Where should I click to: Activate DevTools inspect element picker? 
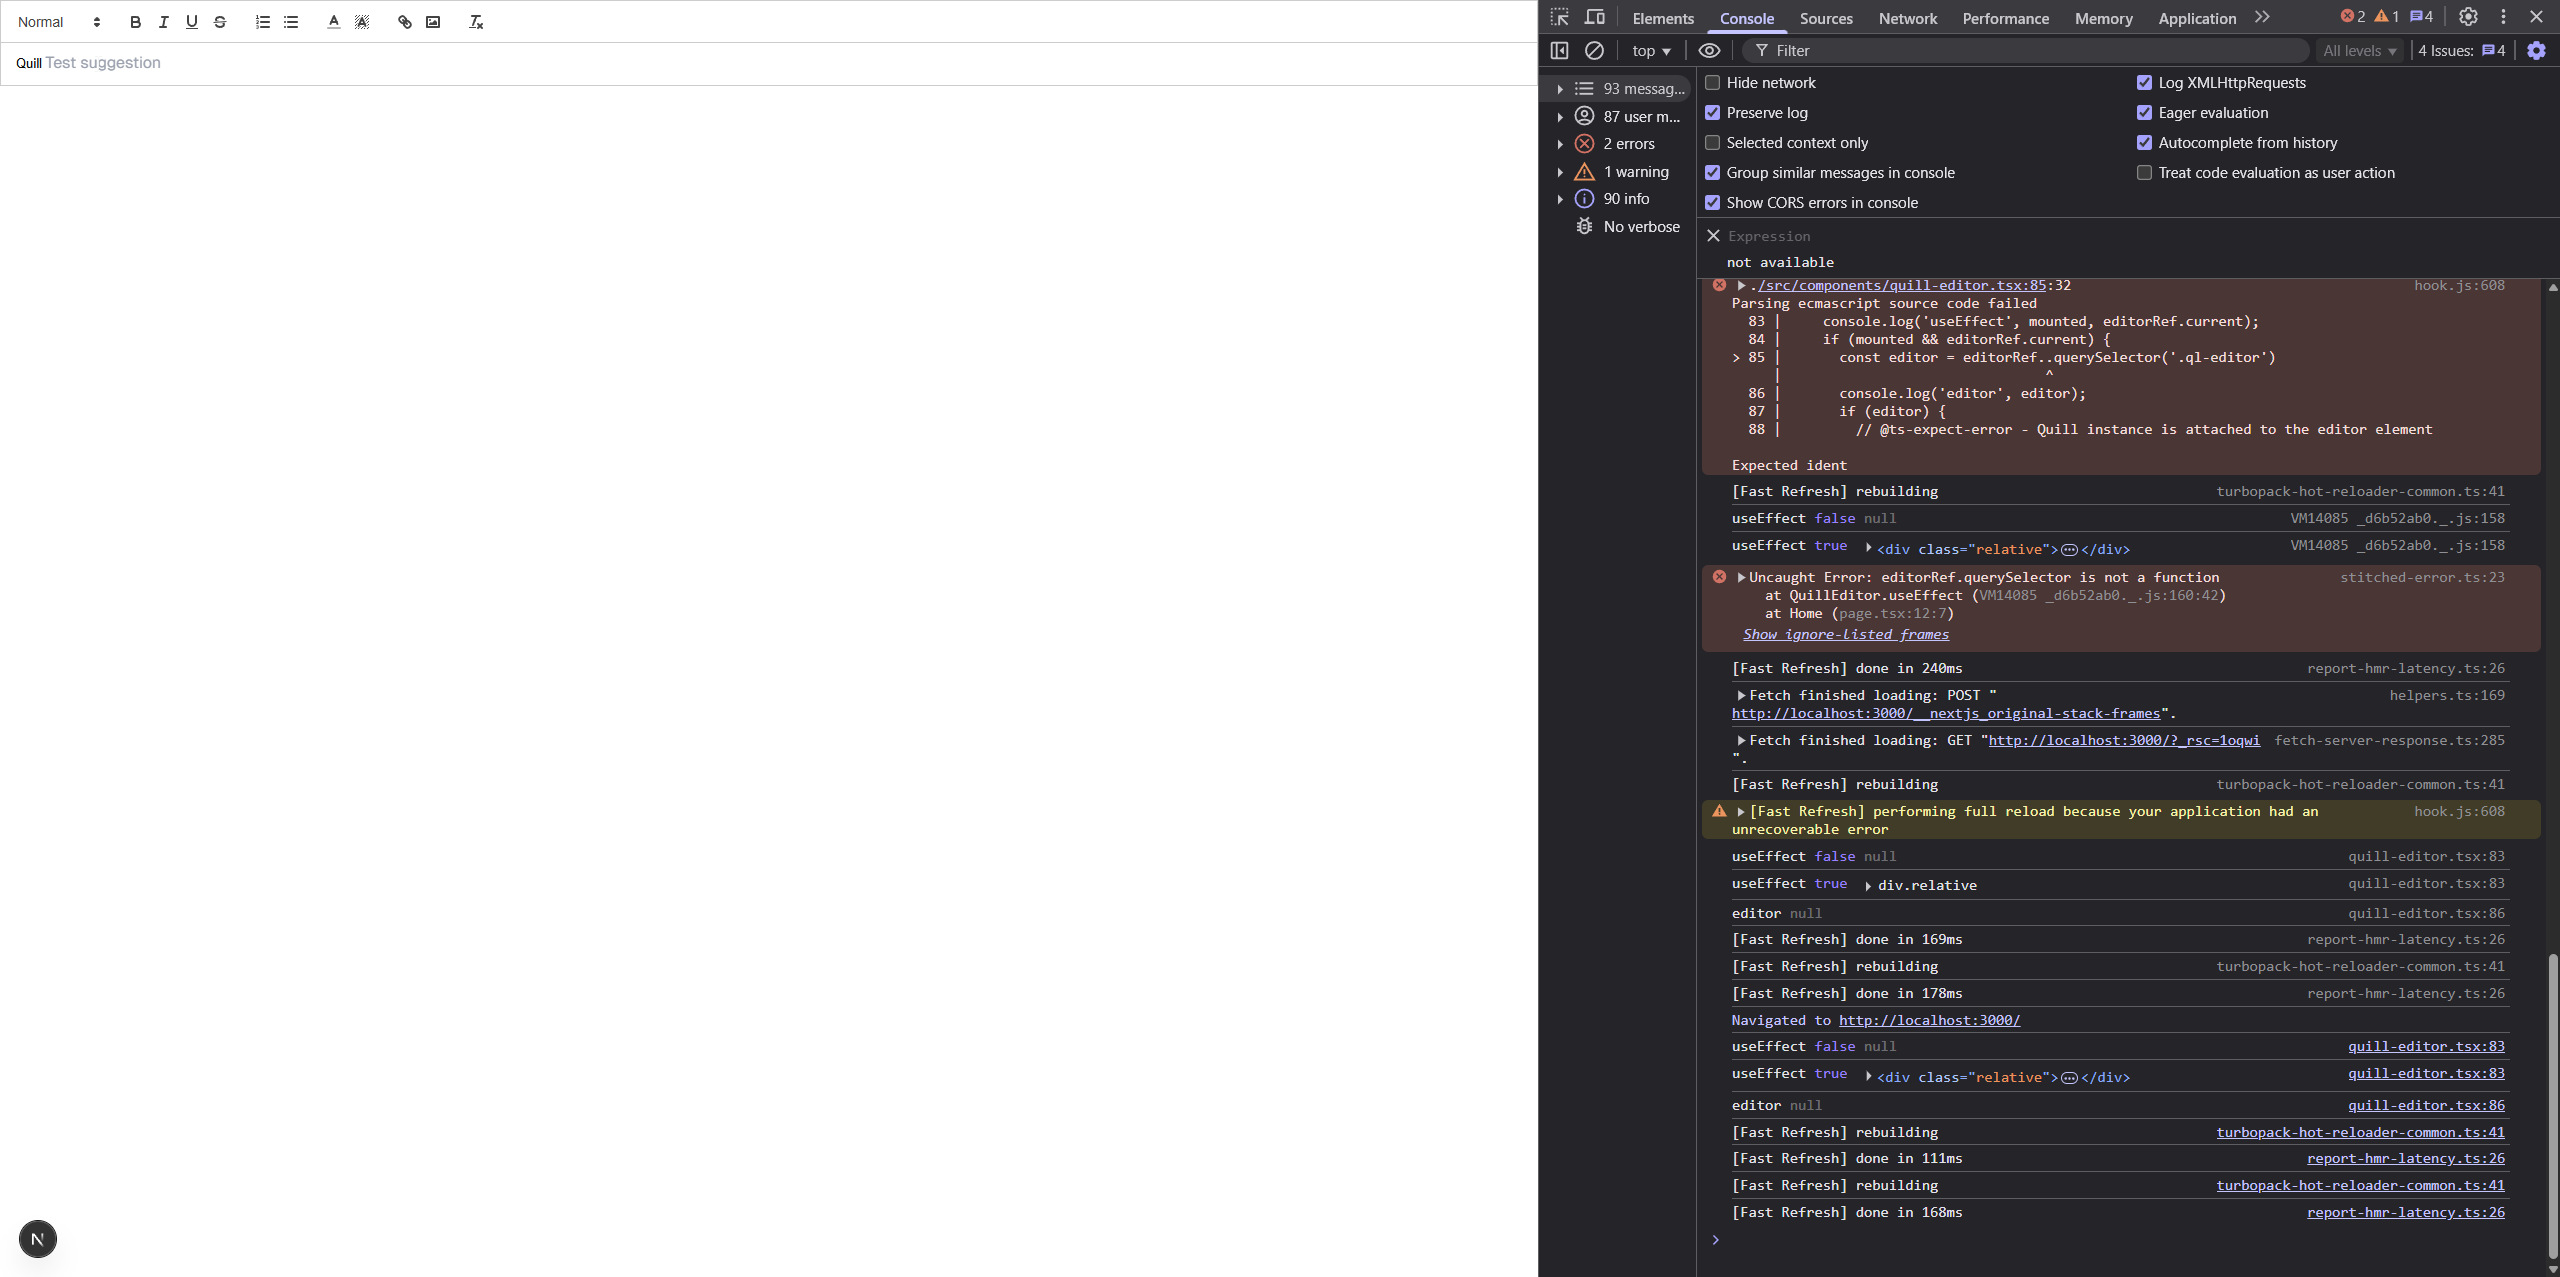[1560, 17]
